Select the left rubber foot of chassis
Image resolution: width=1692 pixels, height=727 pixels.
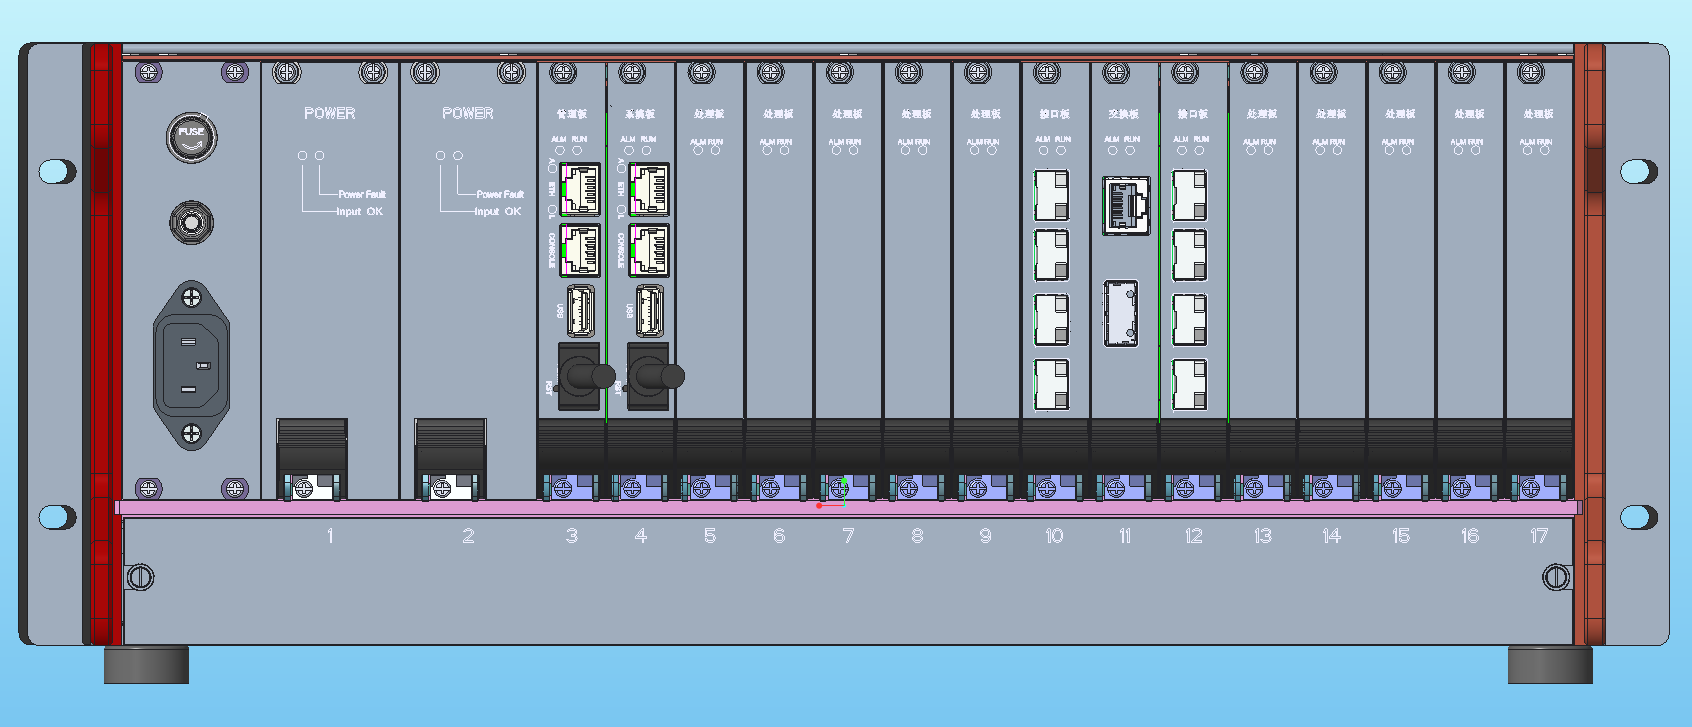(146, 665)
